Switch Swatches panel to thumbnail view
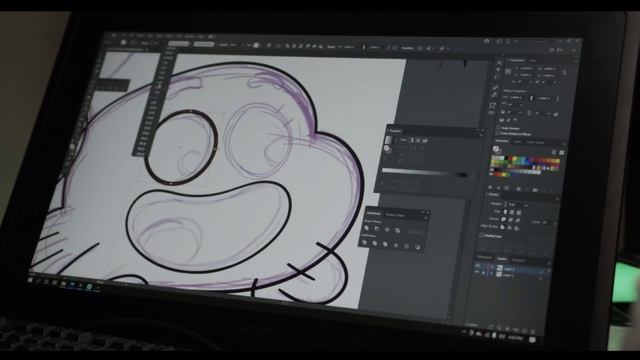Image resolution: width=640 pixels, height=360 pixels. pos(562,153)
